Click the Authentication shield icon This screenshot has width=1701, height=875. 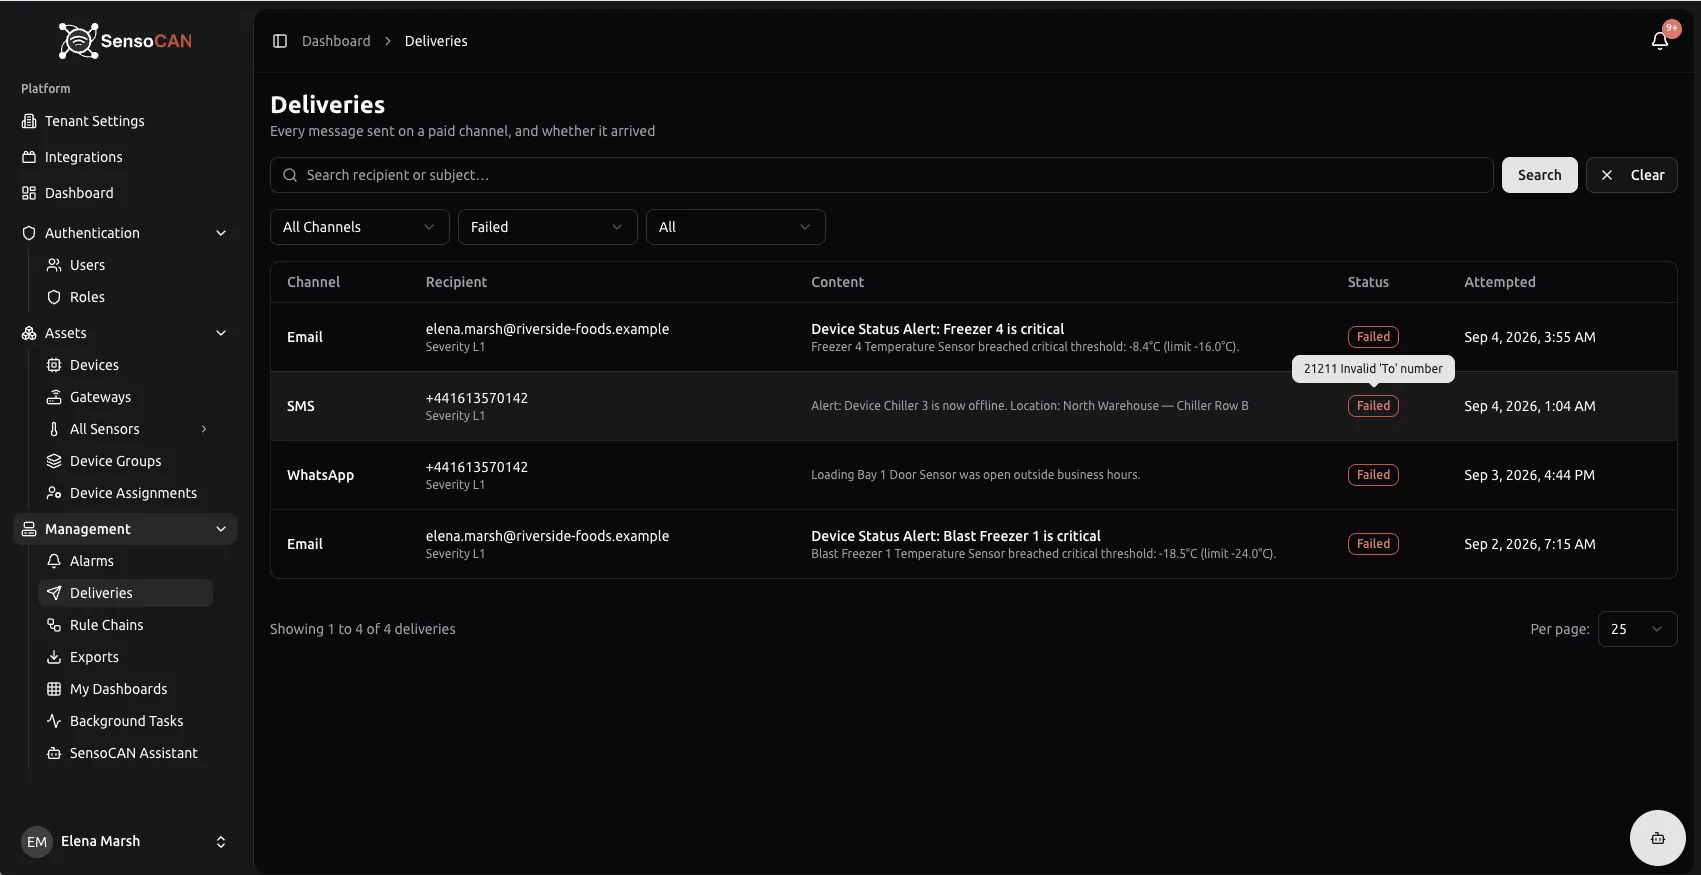point(29,233)
